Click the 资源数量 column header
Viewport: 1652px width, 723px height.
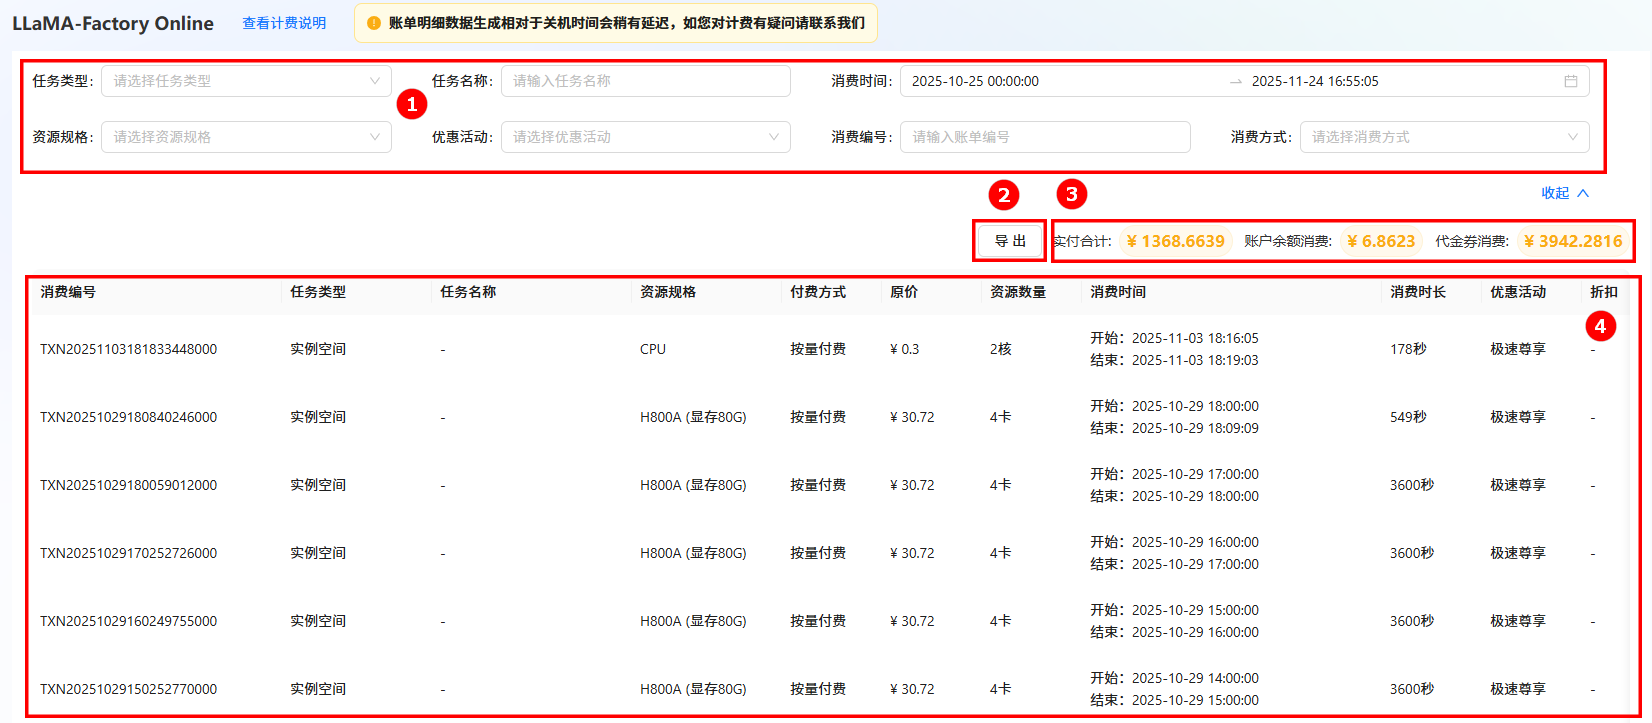coord(1018,292)
